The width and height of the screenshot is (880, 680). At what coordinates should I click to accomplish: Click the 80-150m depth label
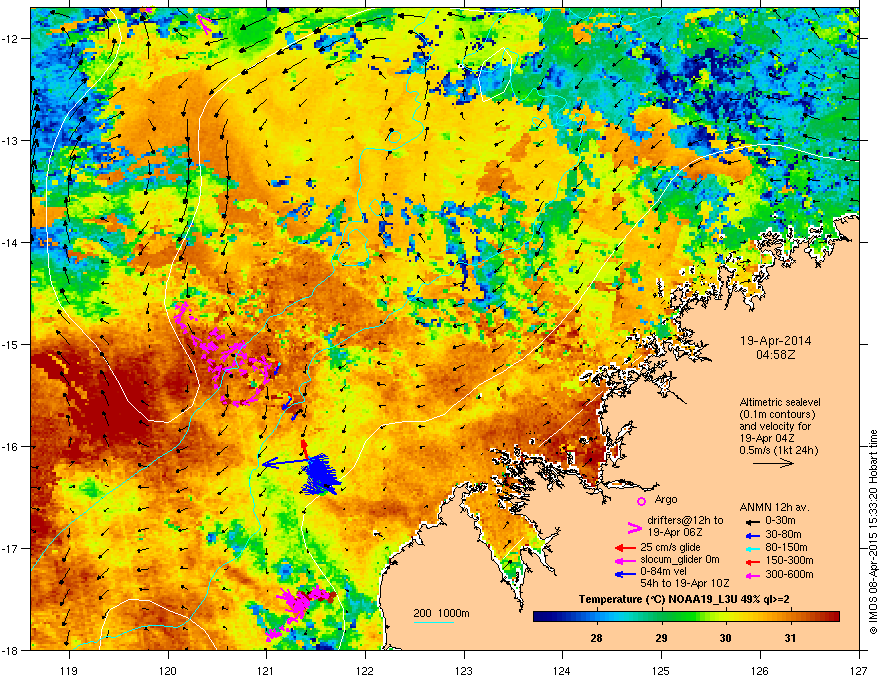click(x=786, y=548)
